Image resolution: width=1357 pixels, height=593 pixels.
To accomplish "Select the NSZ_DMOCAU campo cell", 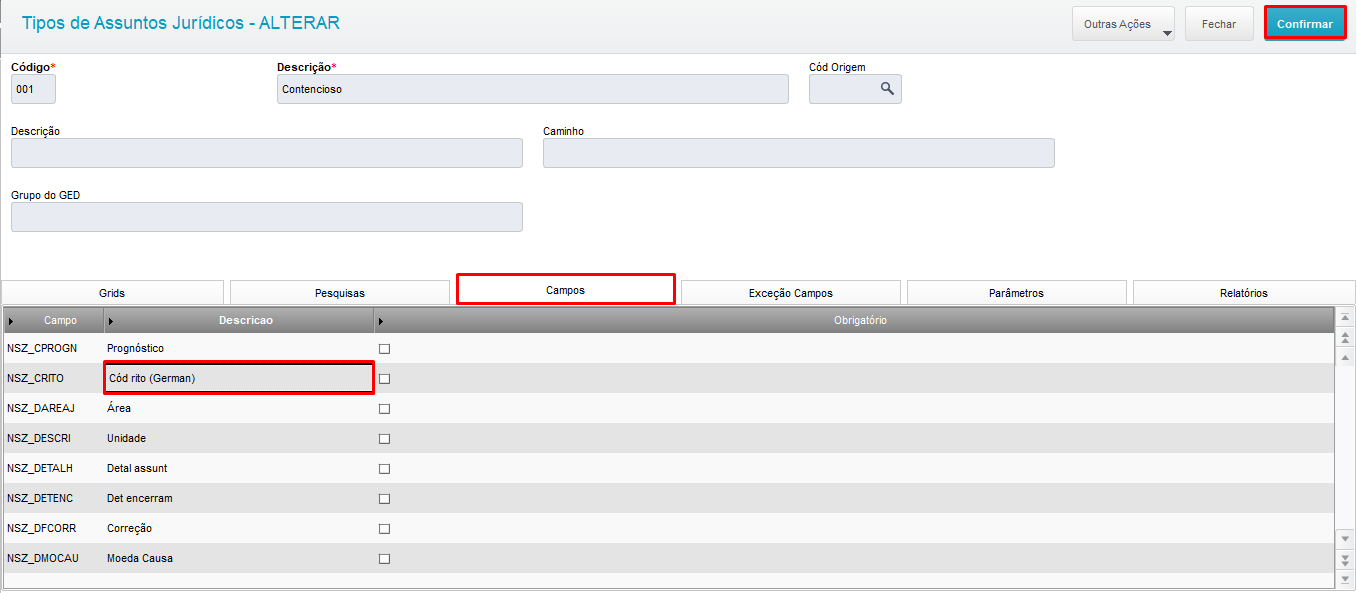I will click(x=53, y=558).
